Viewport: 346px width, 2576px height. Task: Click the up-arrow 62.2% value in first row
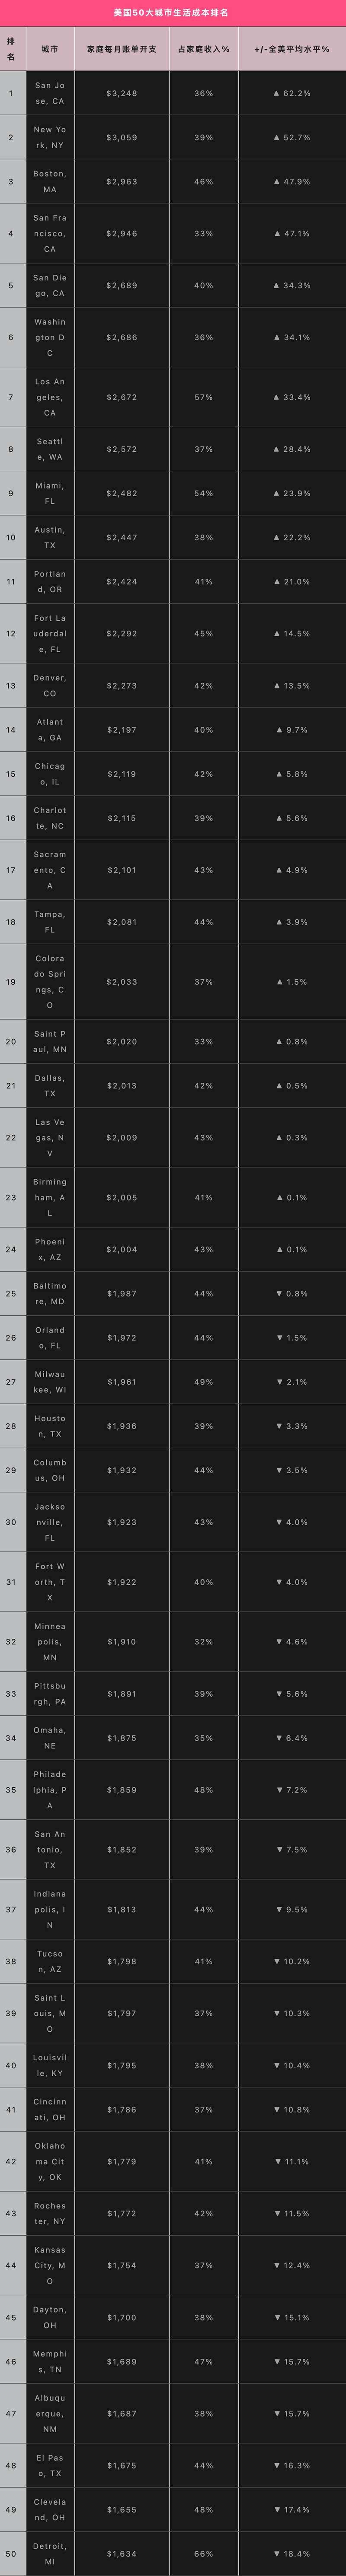tap(291, 93)
